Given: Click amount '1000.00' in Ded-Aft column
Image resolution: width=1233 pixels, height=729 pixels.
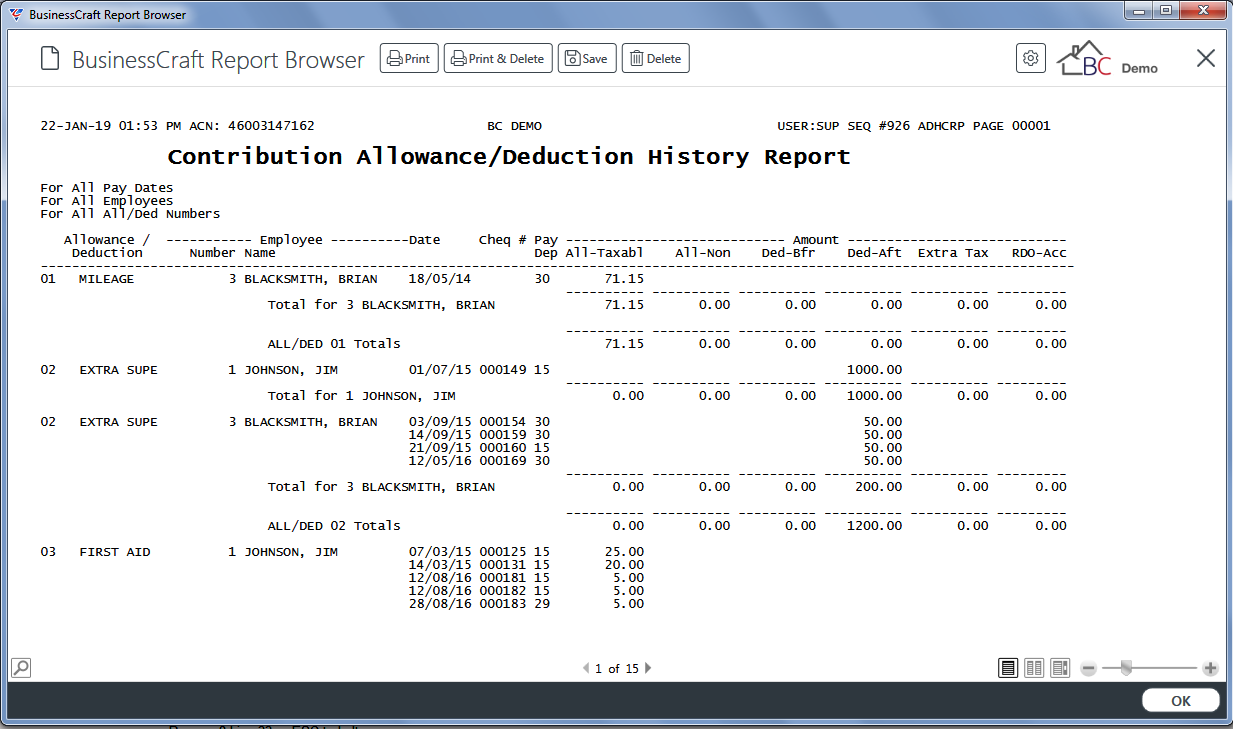Looking at the screenshot, I should coord(874,370).
